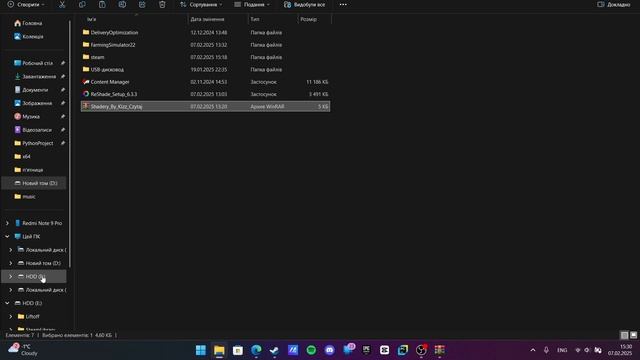The width and height of the screenshot is (640, 360).
Task: Select the Shadery_By_Kizz_Czytaj archive
Action: 205,106
